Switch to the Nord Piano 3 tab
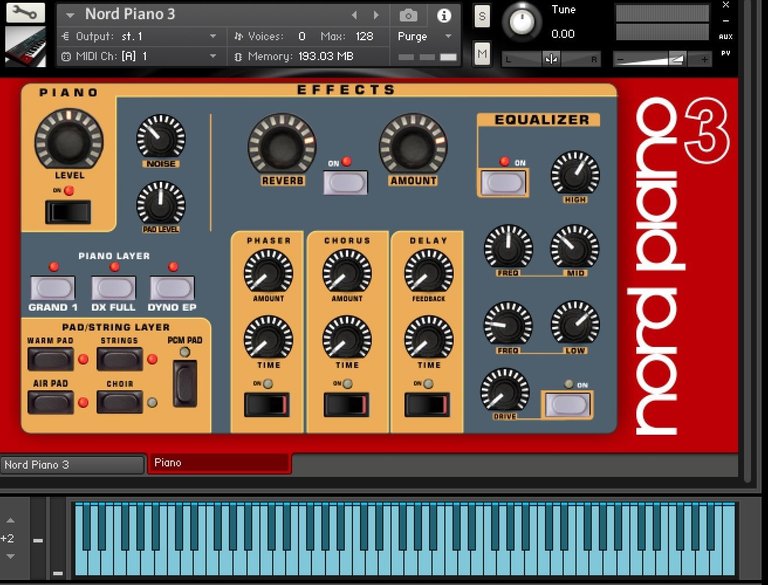The width and height of the screenshot is (768, 585). pyautogui.click(x=72, y=465)
